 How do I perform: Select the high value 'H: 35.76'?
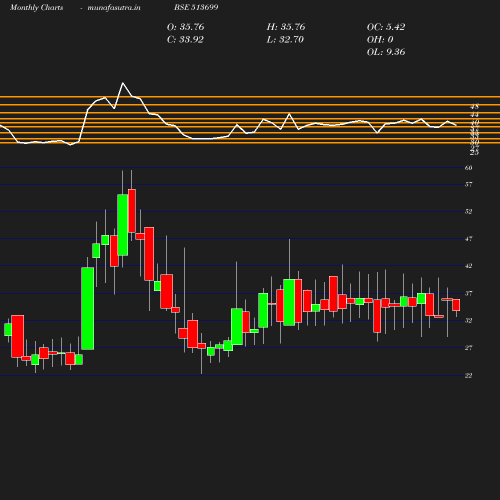[x=286, y=27]
